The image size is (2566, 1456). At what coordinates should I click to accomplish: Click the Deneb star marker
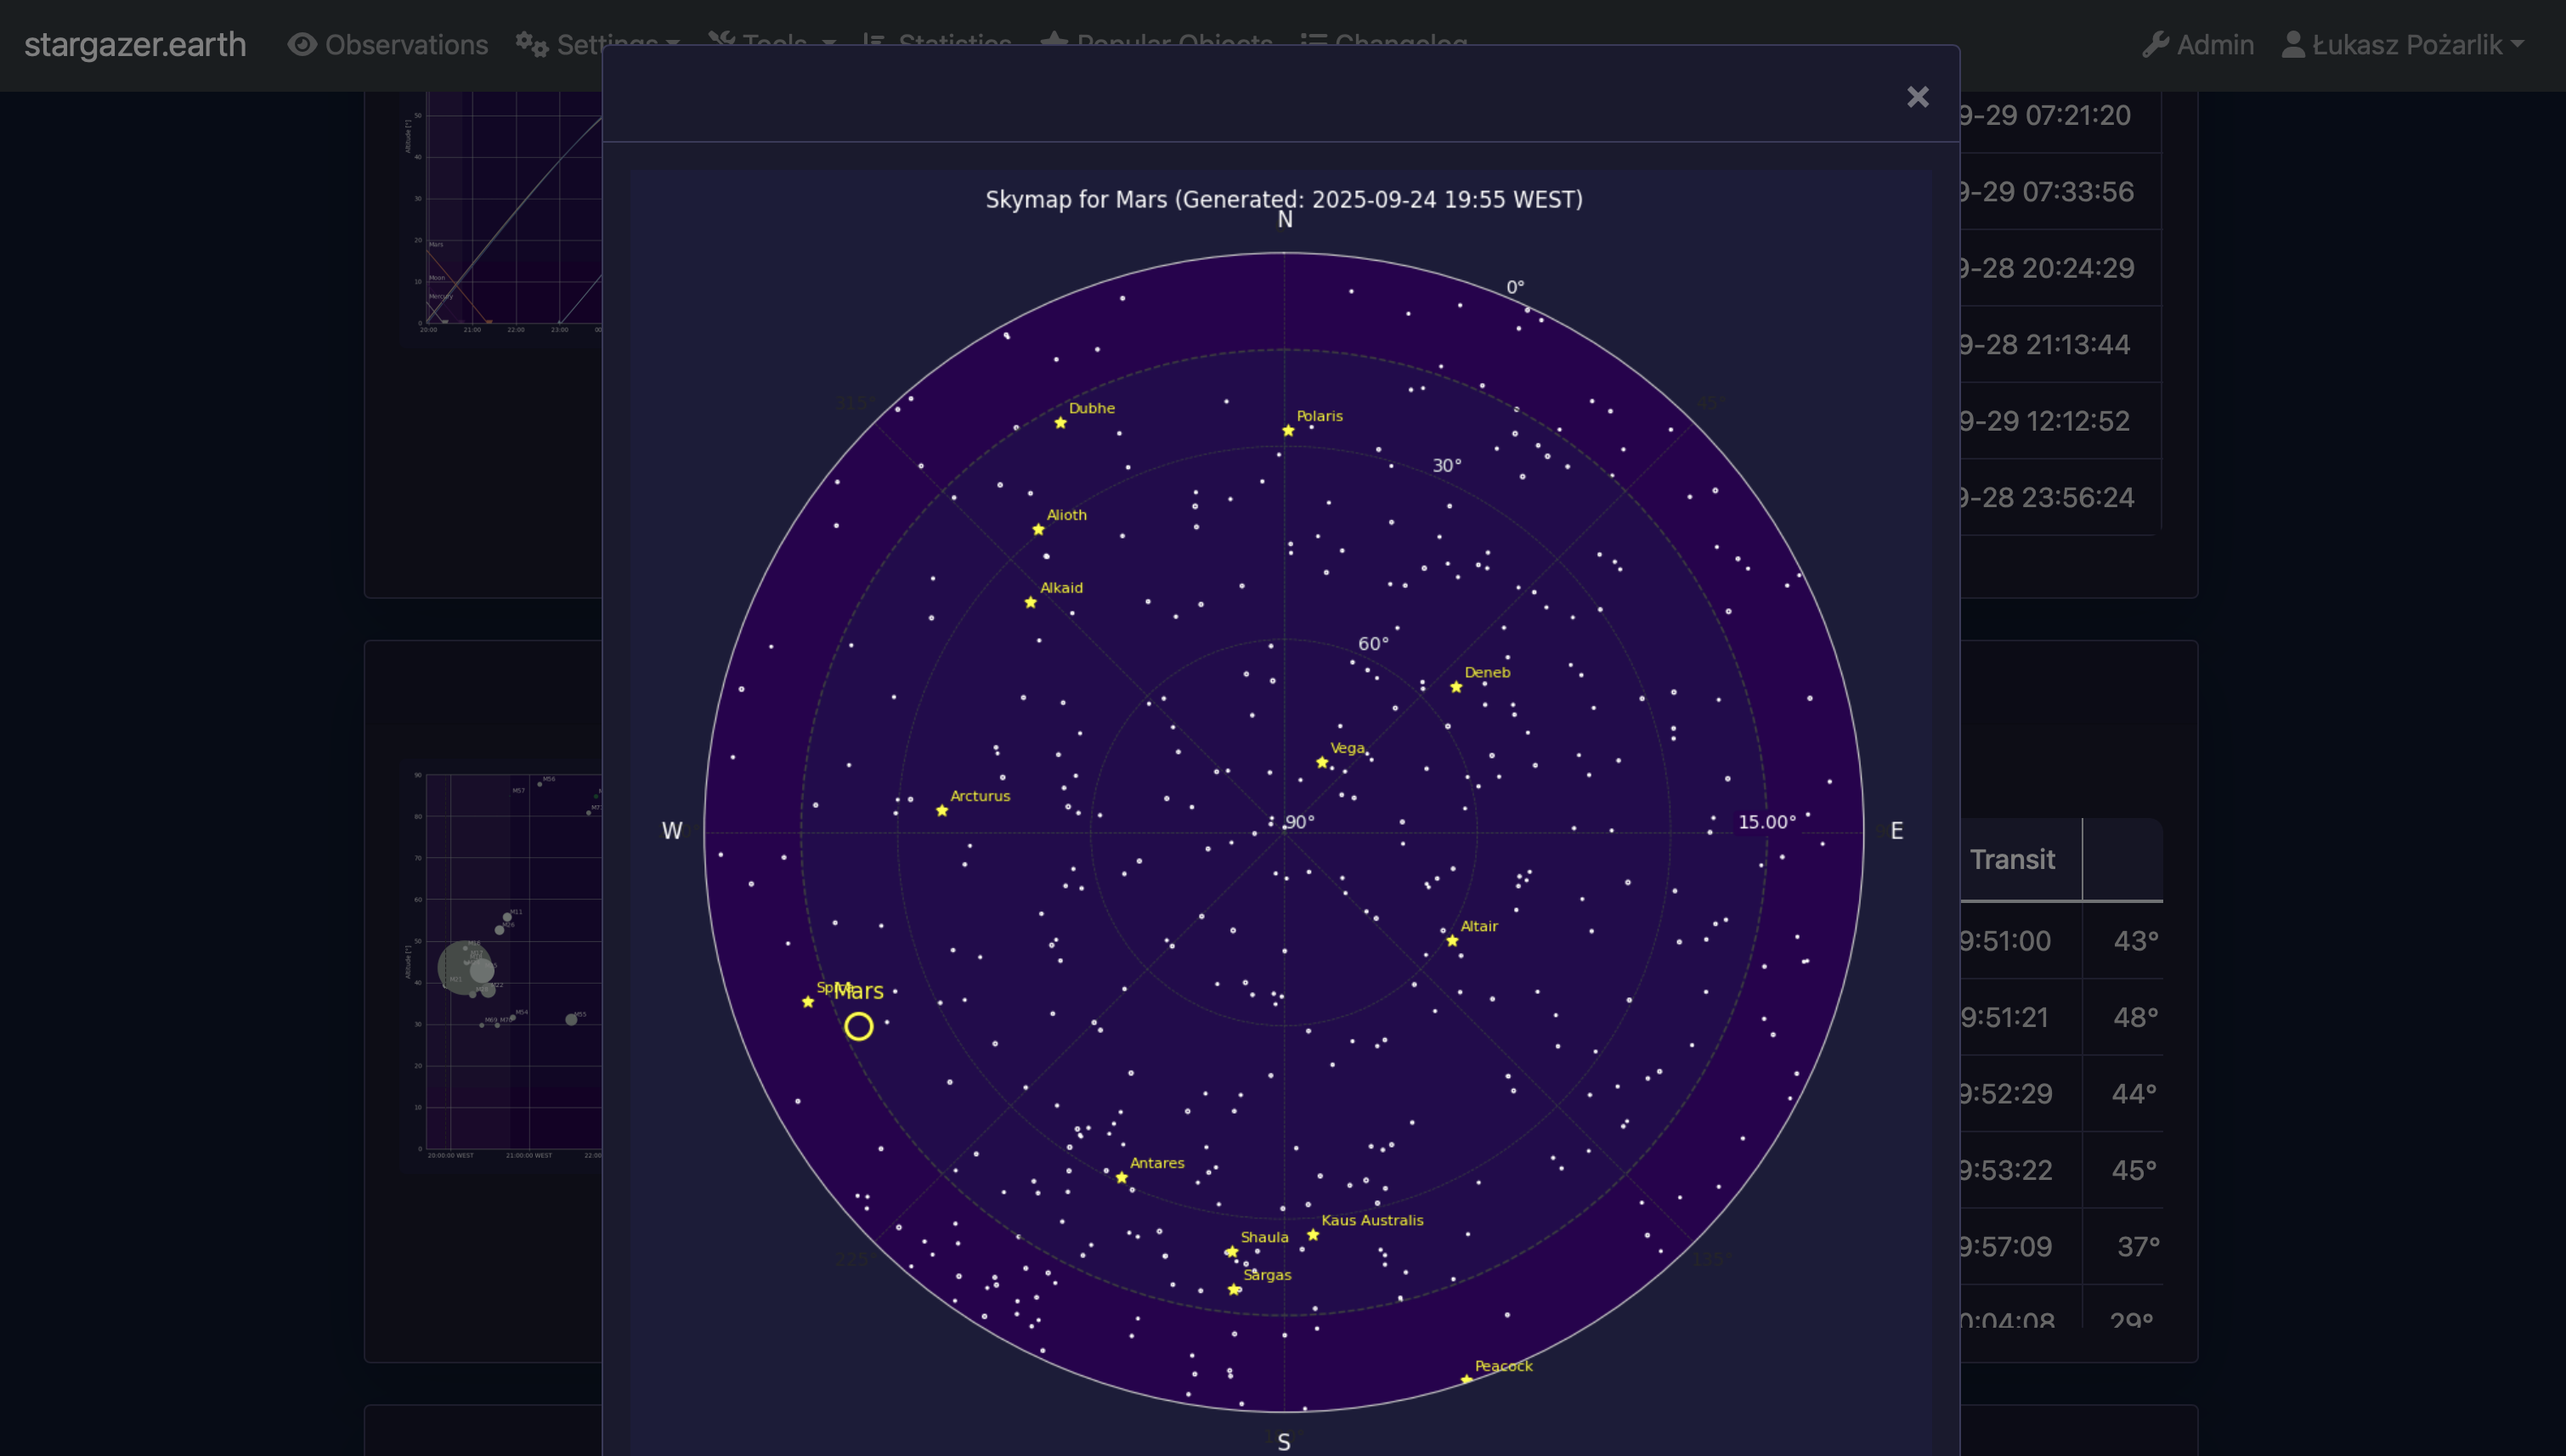(1455, 687)
